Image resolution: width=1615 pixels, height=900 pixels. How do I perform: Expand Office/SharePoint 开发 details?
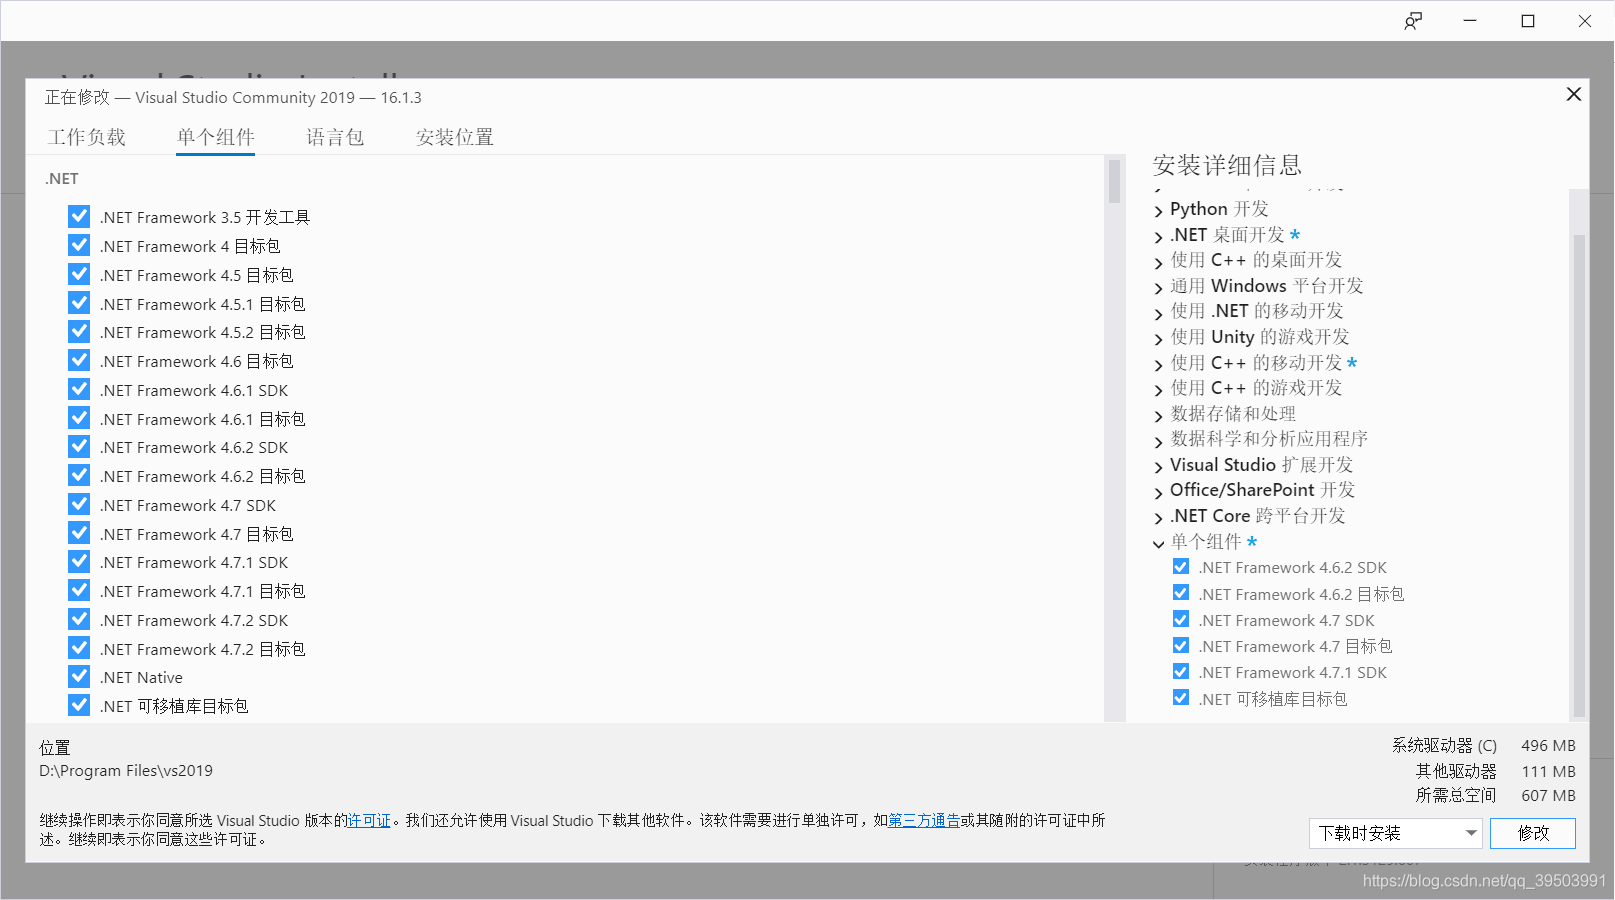(x=1159, y=492)
